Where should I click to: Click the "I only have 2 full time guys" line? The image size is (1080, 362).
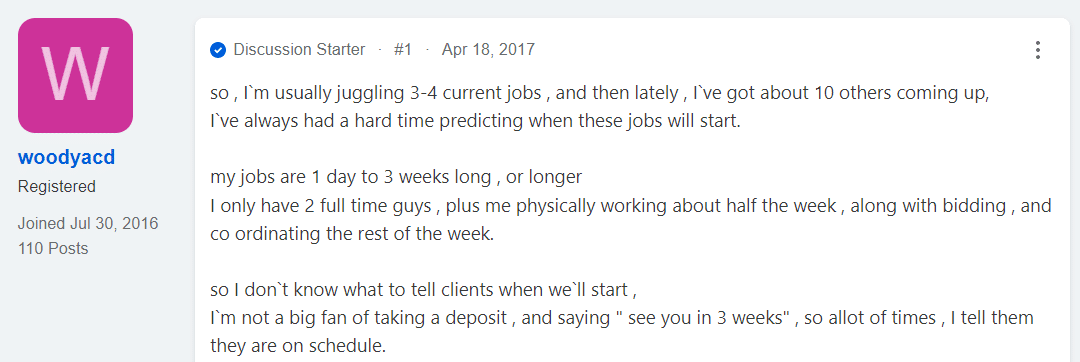(x=631, y=206)
